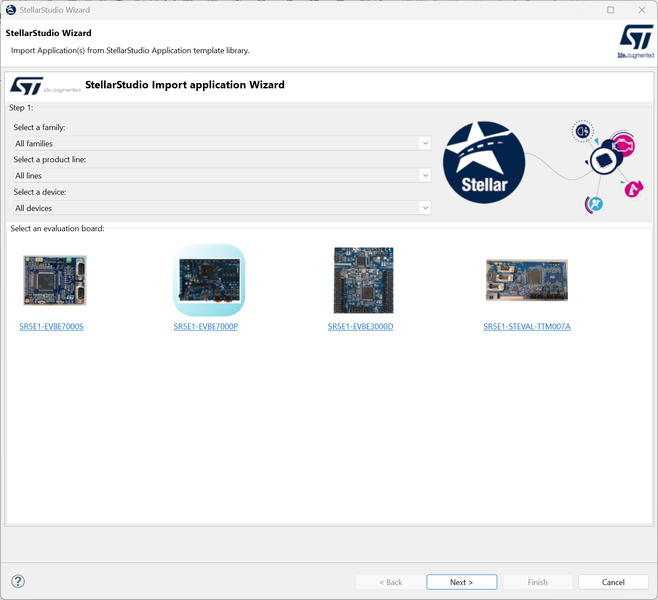Click the disabled Finish button
This screenshot has width=658, height=600.
pos(538,582)
